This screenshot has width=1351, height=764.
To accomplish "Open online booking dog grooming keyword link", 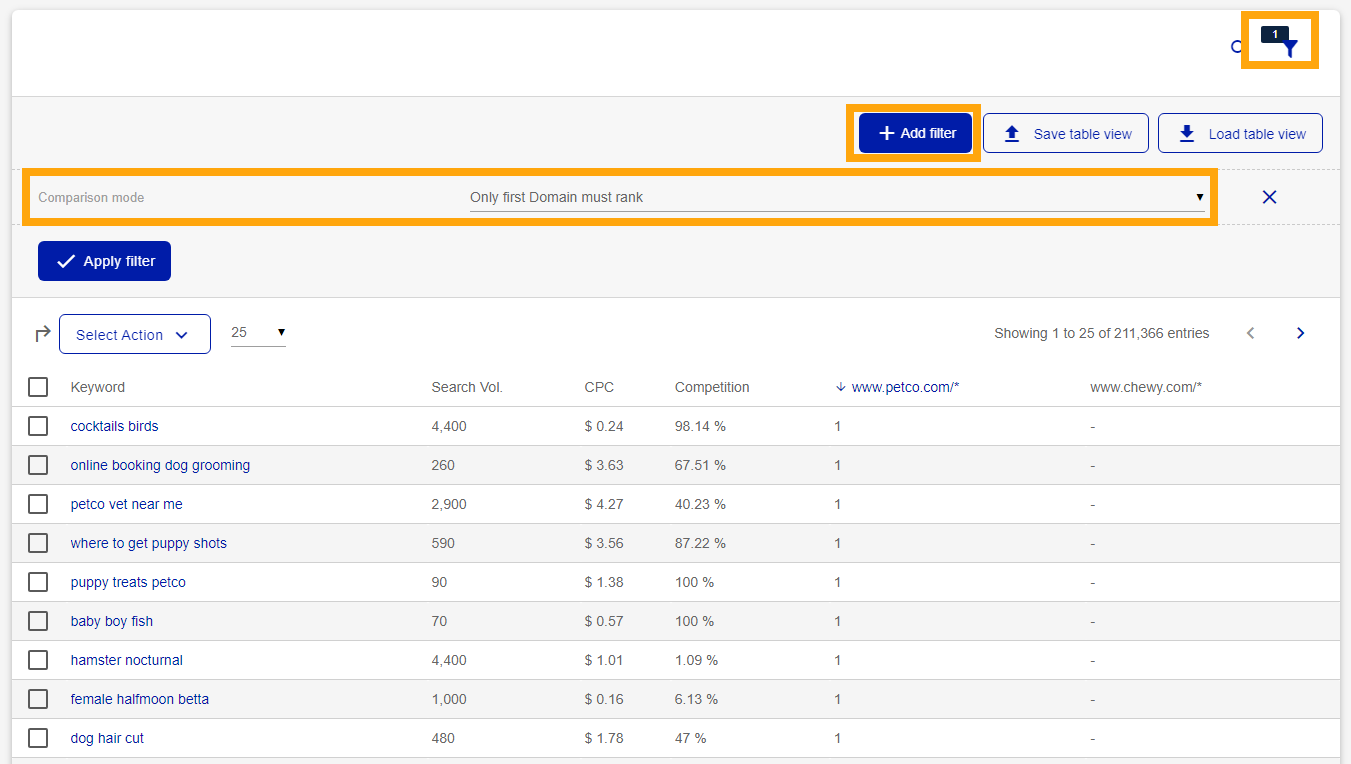I will (160, 465).
